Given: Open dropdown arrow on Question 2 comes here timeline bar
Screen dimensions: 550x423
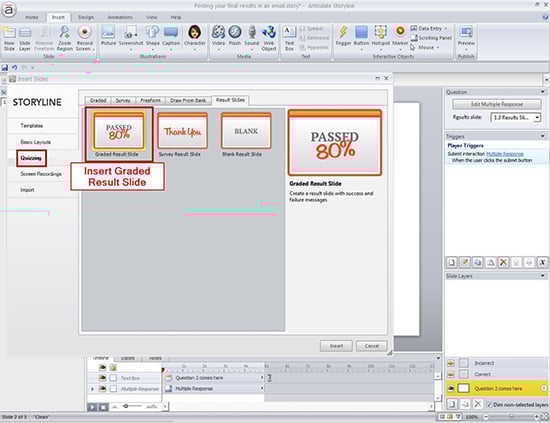Looking at the screenshot, I should 262,378.
